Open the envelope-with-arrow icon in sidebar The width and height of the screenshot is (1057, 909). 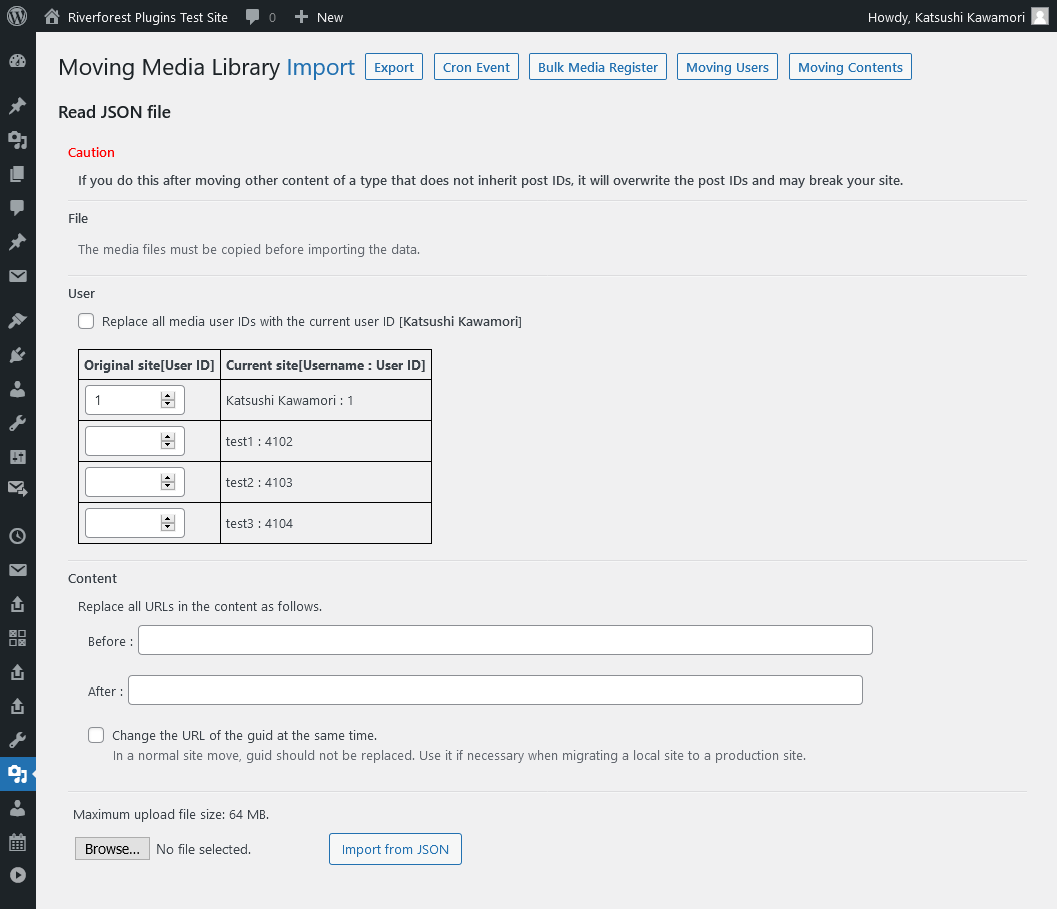[18, 489]
